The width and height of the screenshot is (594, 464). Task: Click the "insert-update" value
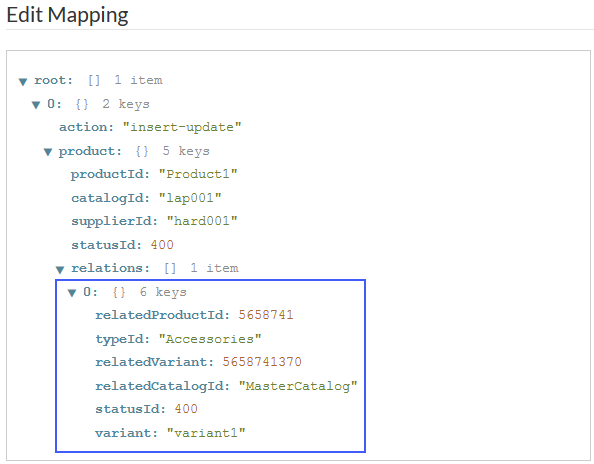pyautogui.click(x=182, y=127)
